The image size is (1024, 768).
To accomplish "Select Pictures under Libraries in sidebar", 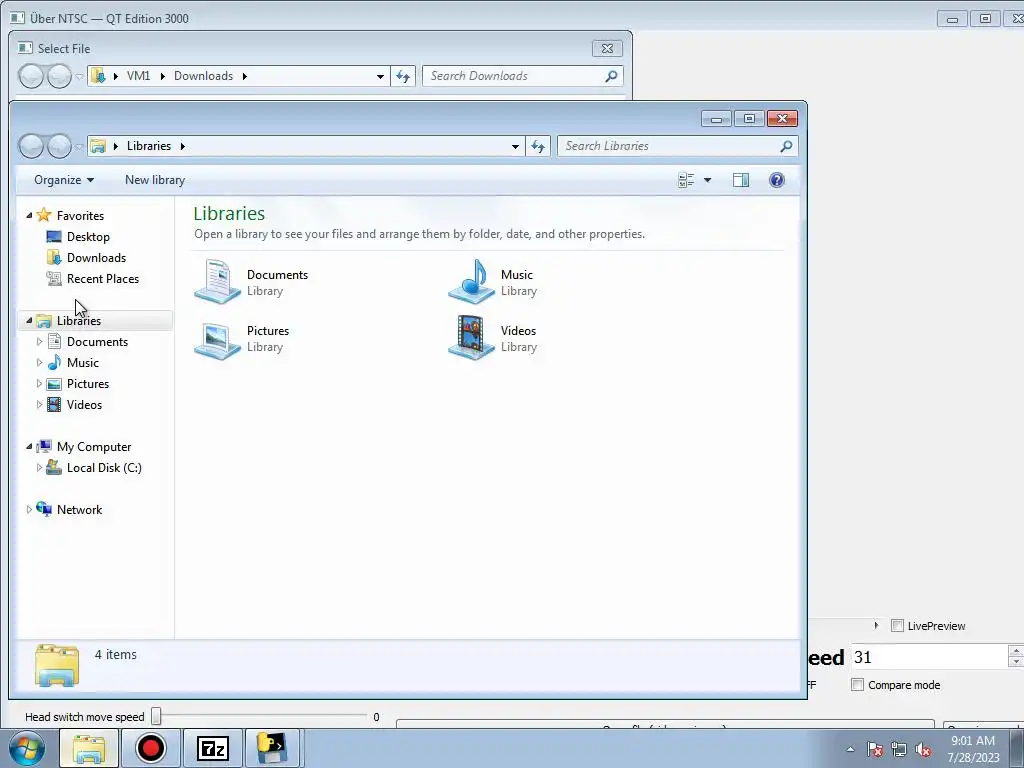I will tap(88, 383).
